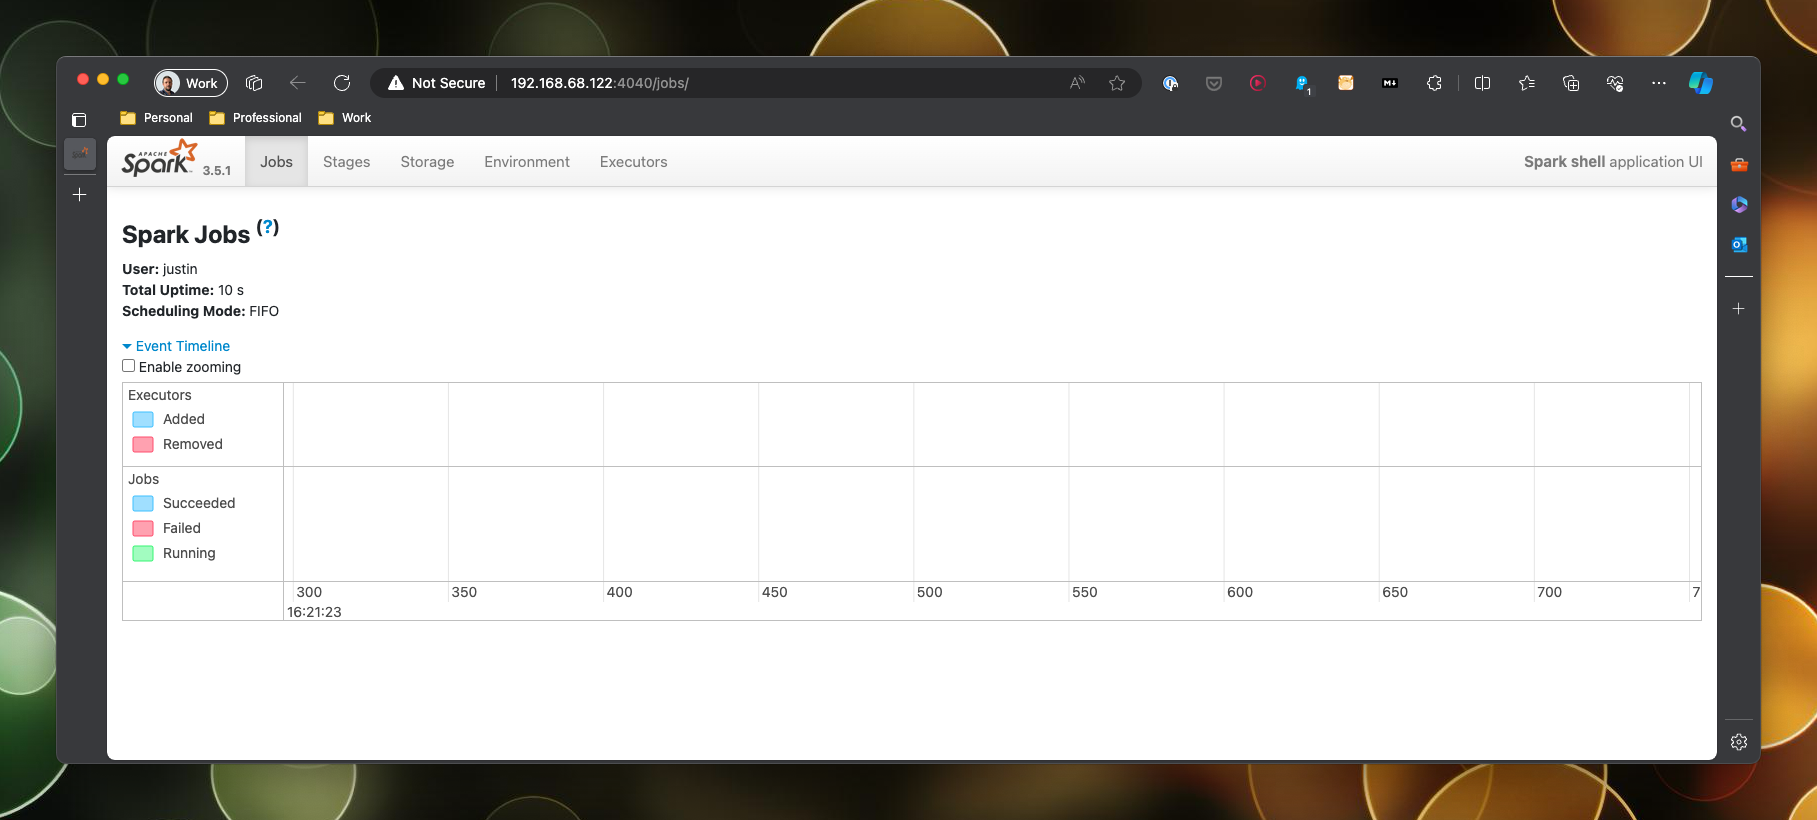Click the workspaces icon beside the profile
The image size is (1817, 820).
point(254,83)
